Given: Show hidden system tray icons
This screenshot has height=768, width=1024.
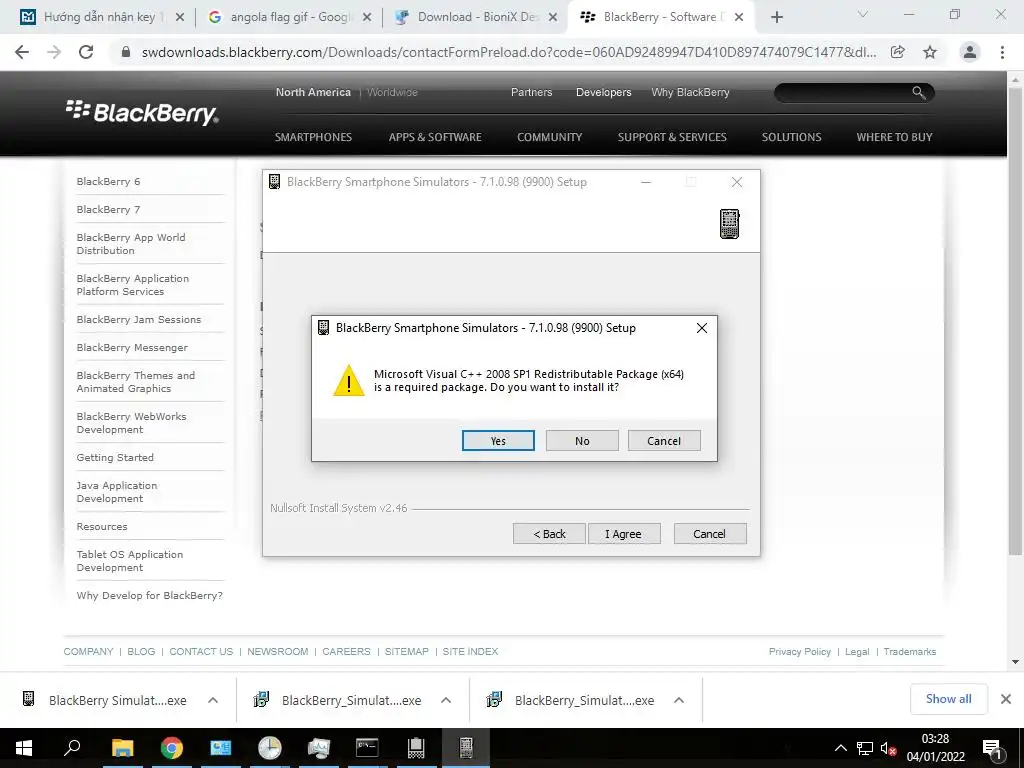Looking at the screenshot, I should pos(840,748).
